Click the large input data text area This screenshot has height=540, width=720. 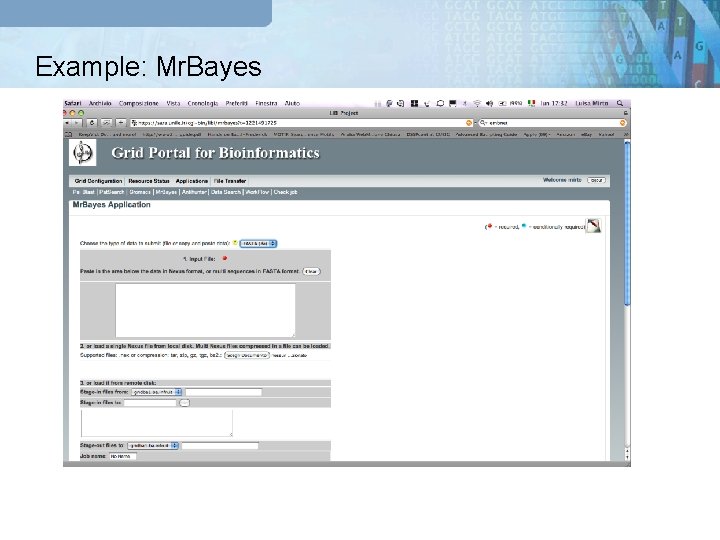click(x=205, y=310)
